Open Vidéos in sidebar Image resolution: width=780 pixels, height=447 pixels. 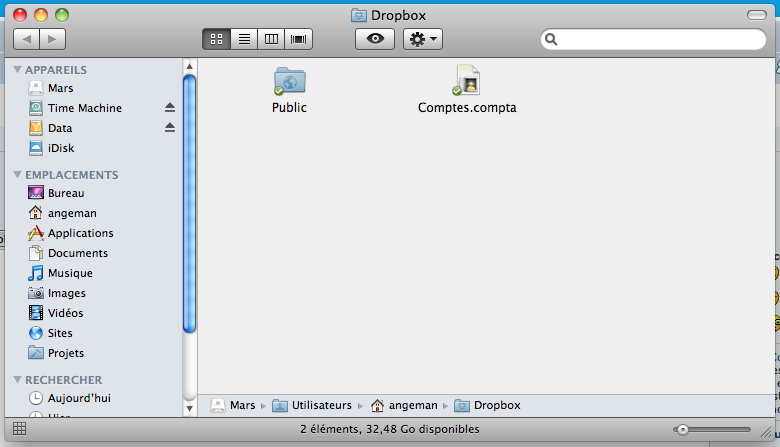(56, 313)
